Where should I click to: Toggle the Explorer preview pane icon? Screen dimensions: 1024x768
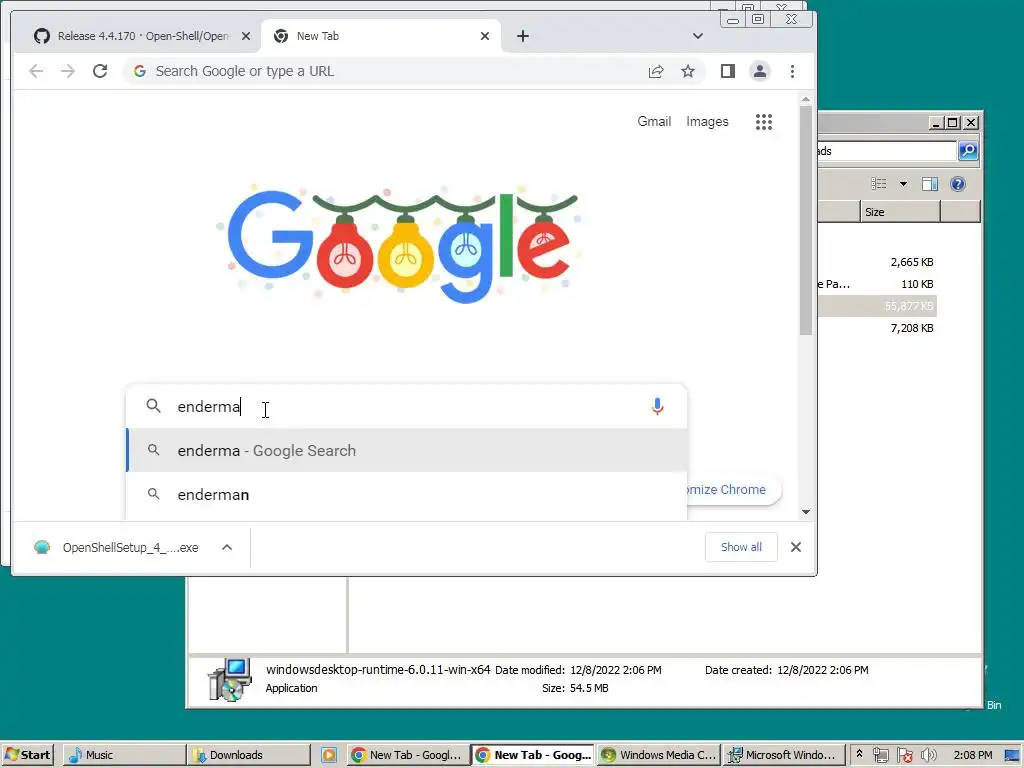(930, 184)
